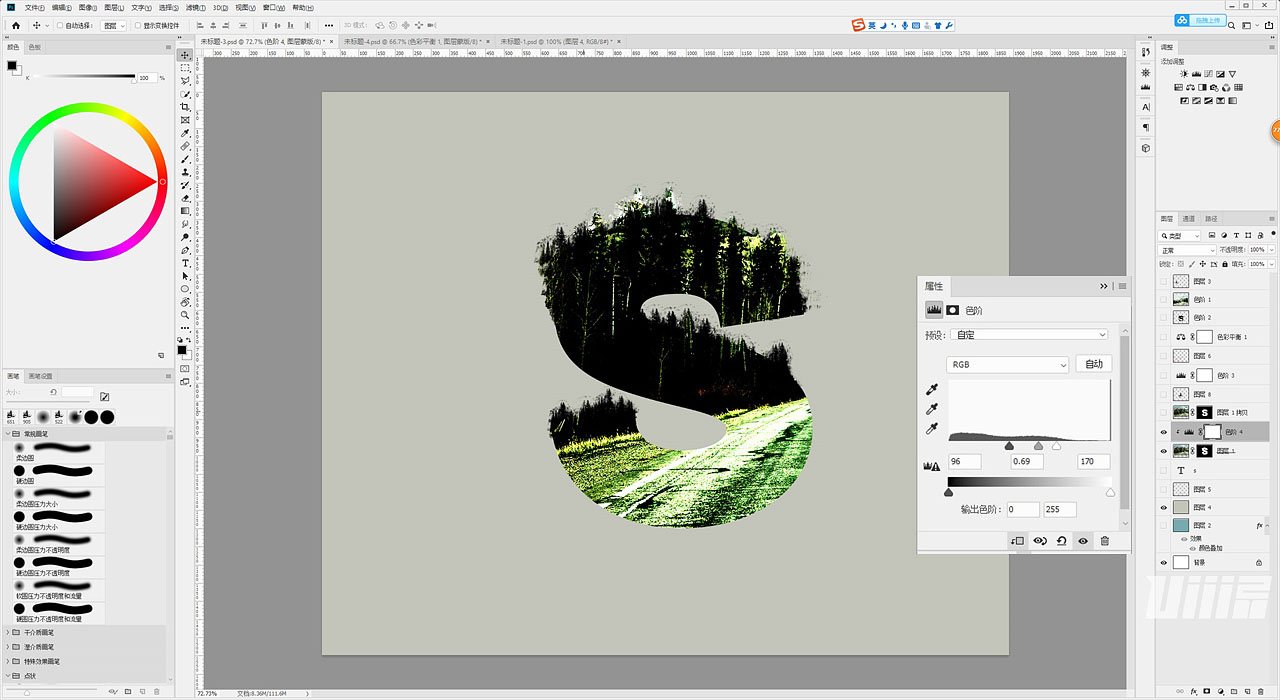Select the Move tool in the toolbar
Viewport: 1280px width, 700px height.
(x=185, y=55)
